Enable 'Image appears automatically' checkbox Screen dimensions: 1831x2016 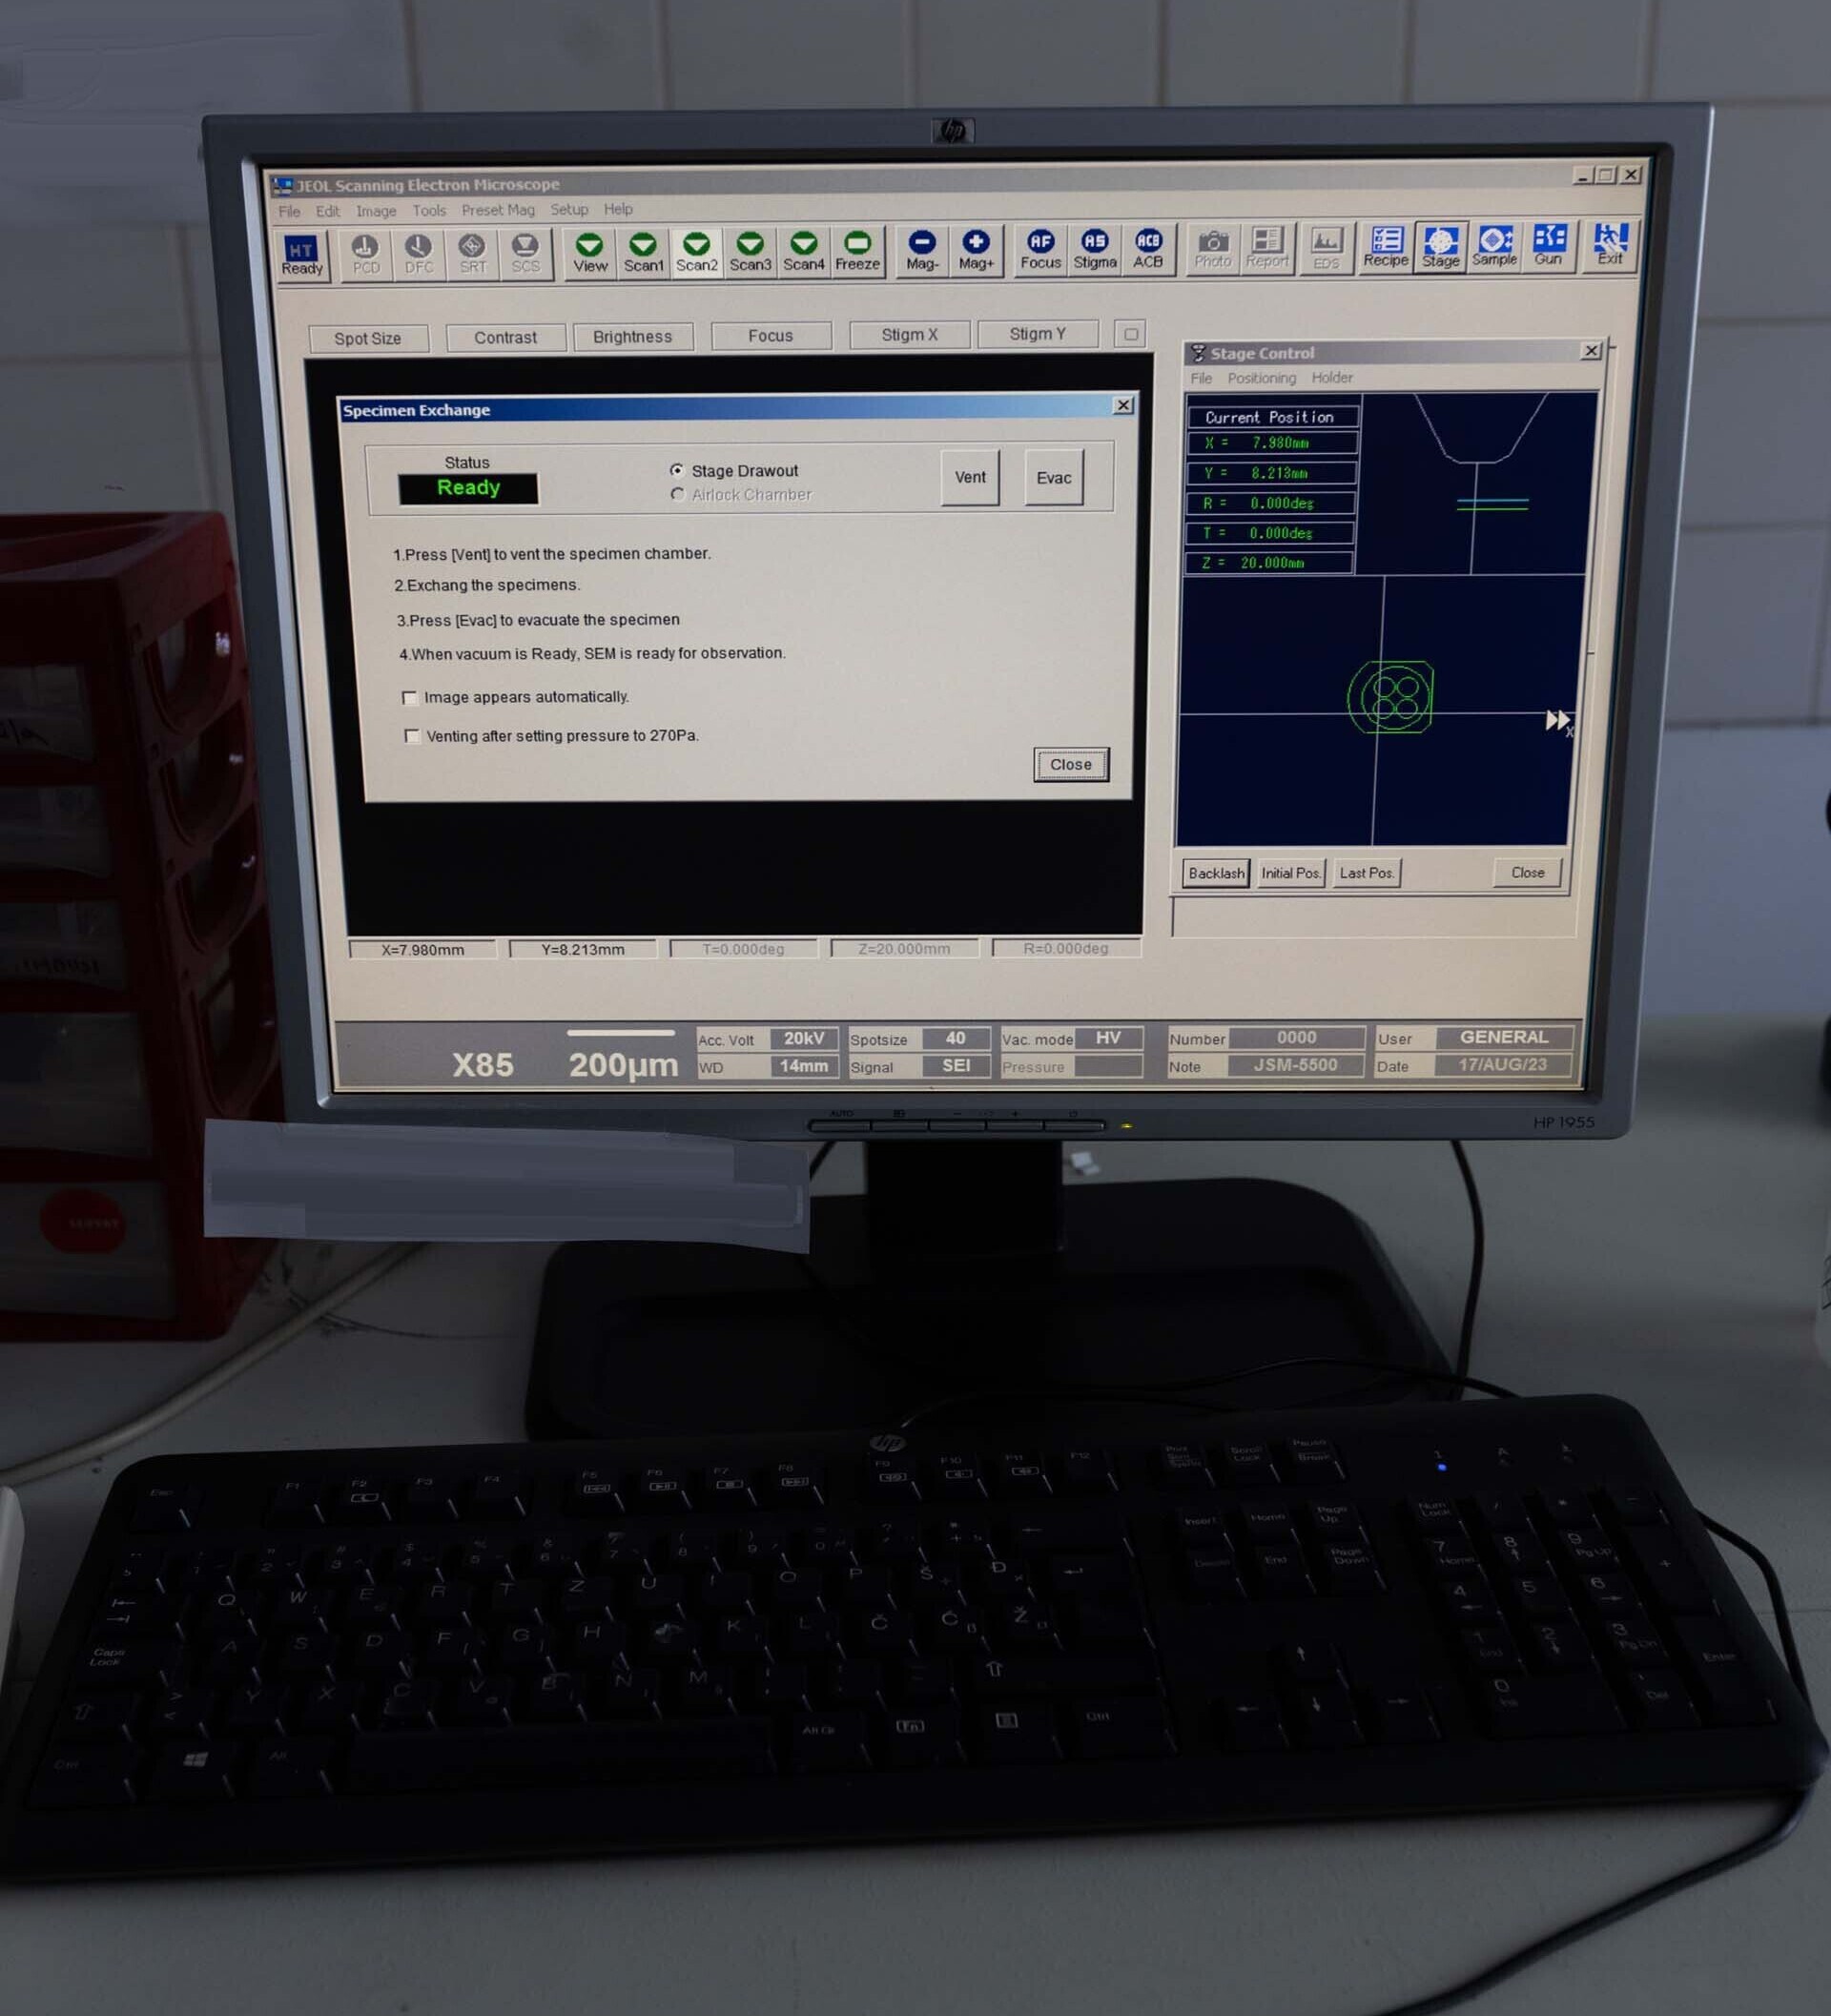pos(409,697)
